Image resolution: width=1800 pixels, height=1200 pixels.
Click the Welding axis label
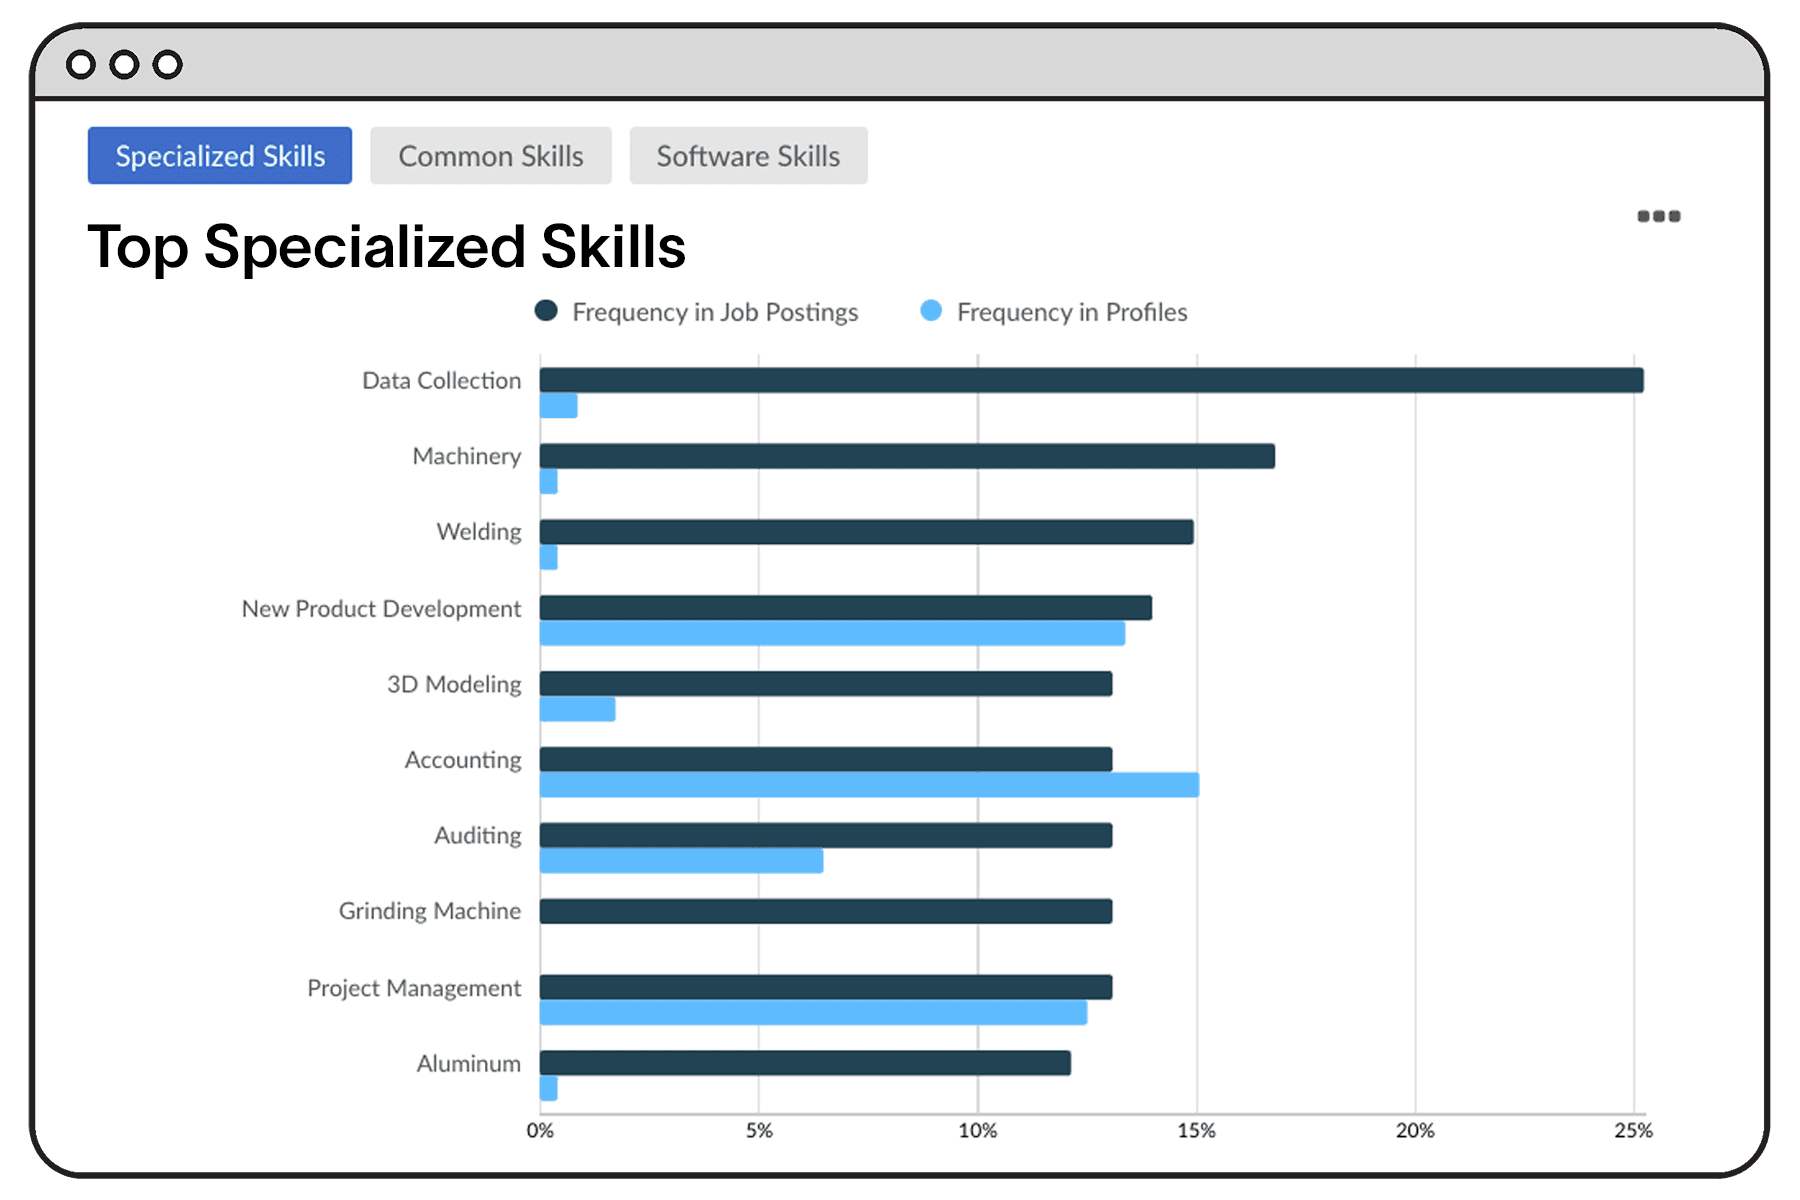point(479,532)
